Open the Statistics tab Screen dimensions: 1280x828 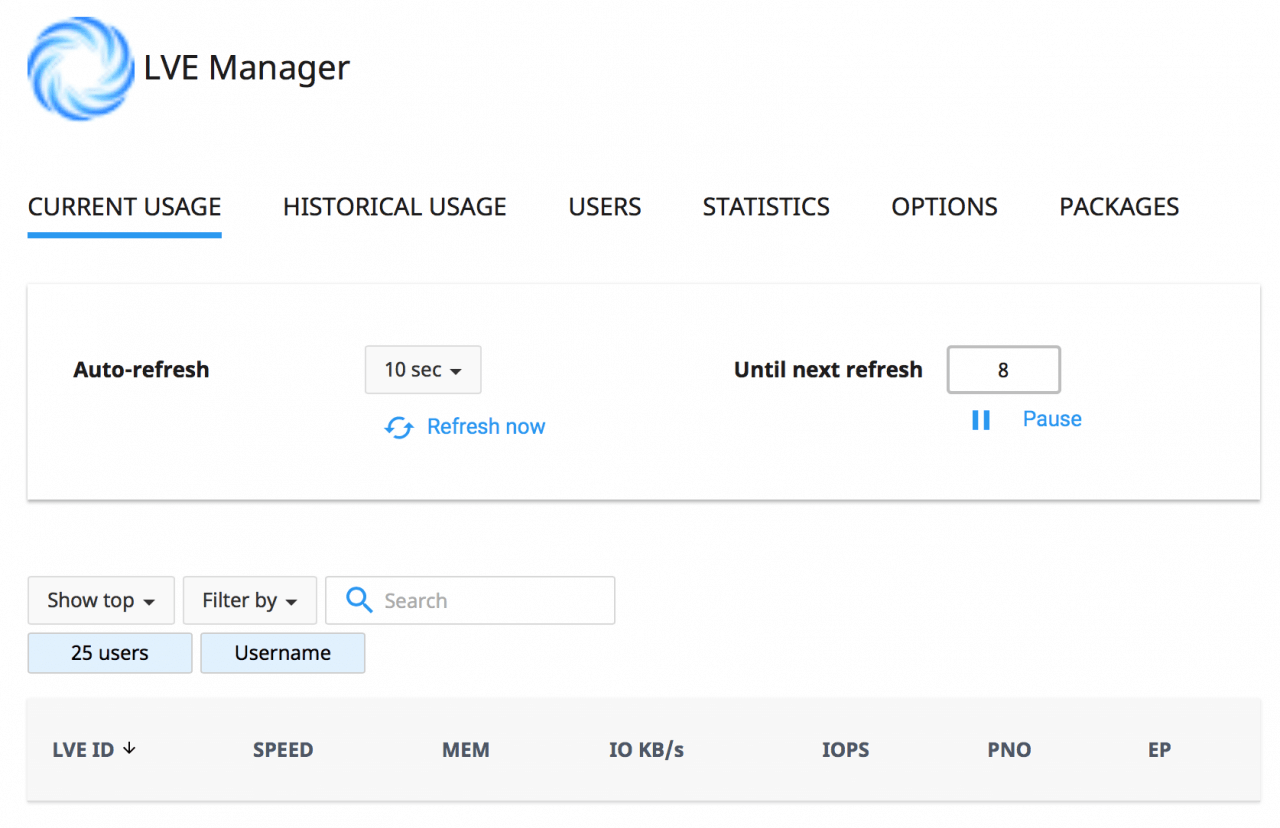pyautogui.click(x=766, y=207)
